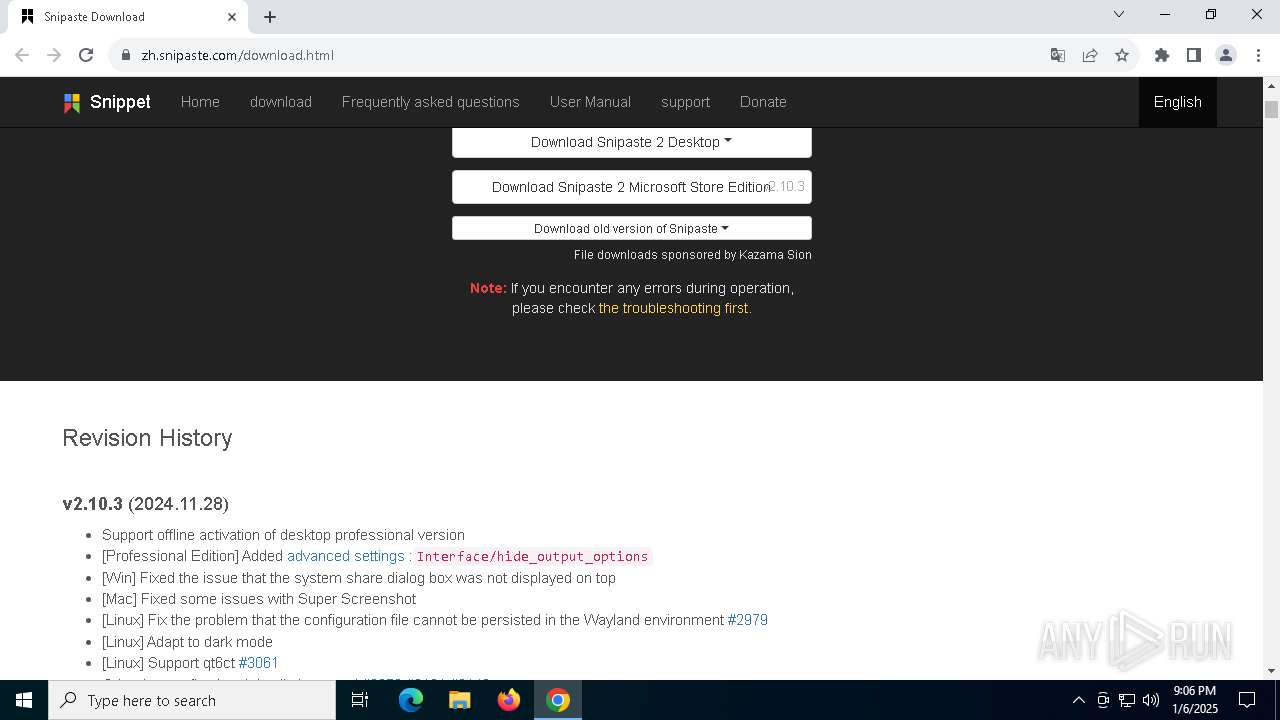Toggle the browser side panel icon
This screenshot has width=1280, height=720.
pos(1194,55)
